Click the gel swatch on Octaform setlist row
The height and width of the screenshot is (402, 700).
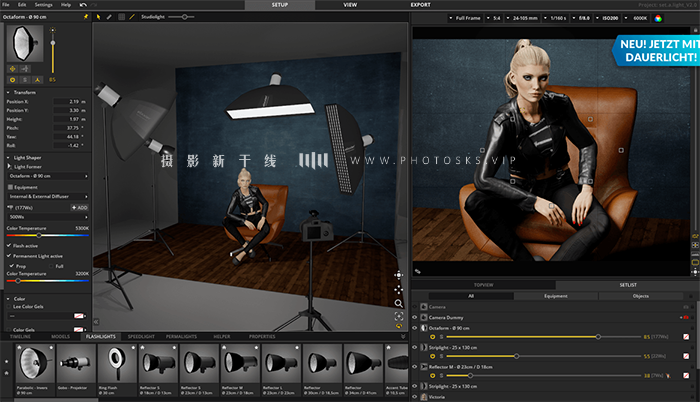(686, 337)
